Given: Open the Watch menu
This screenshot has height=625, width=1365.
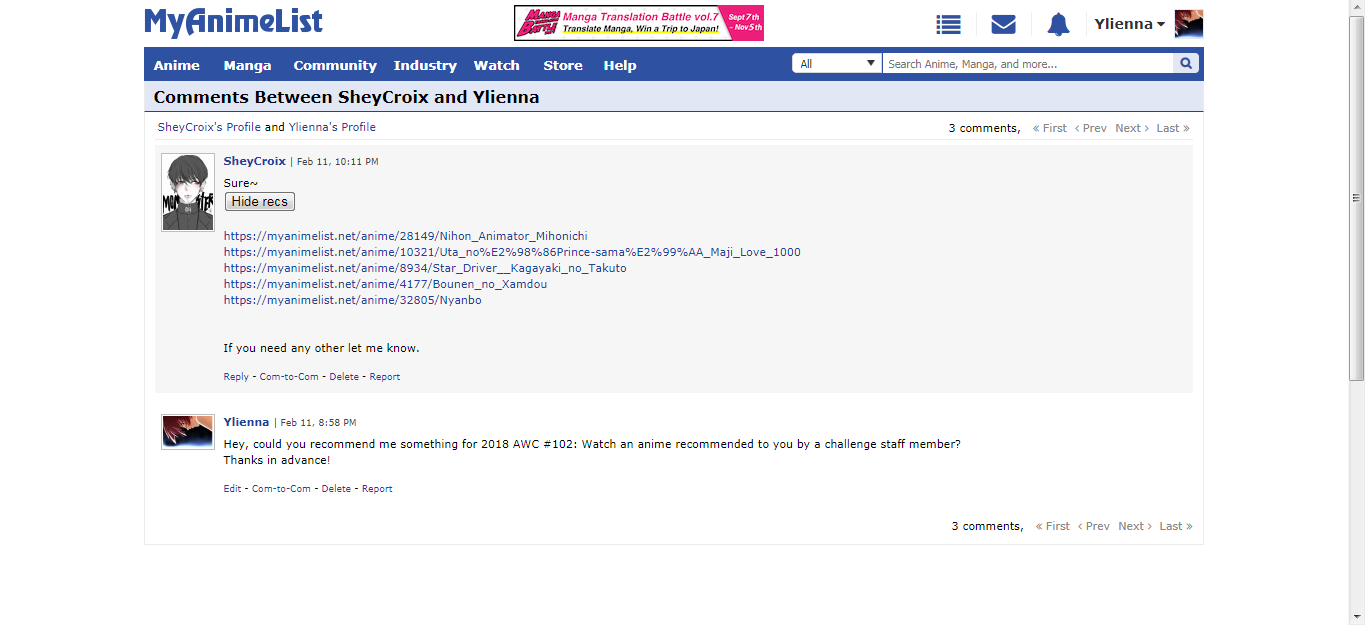Looking at the screenshot, I should [x=497, y=65].
